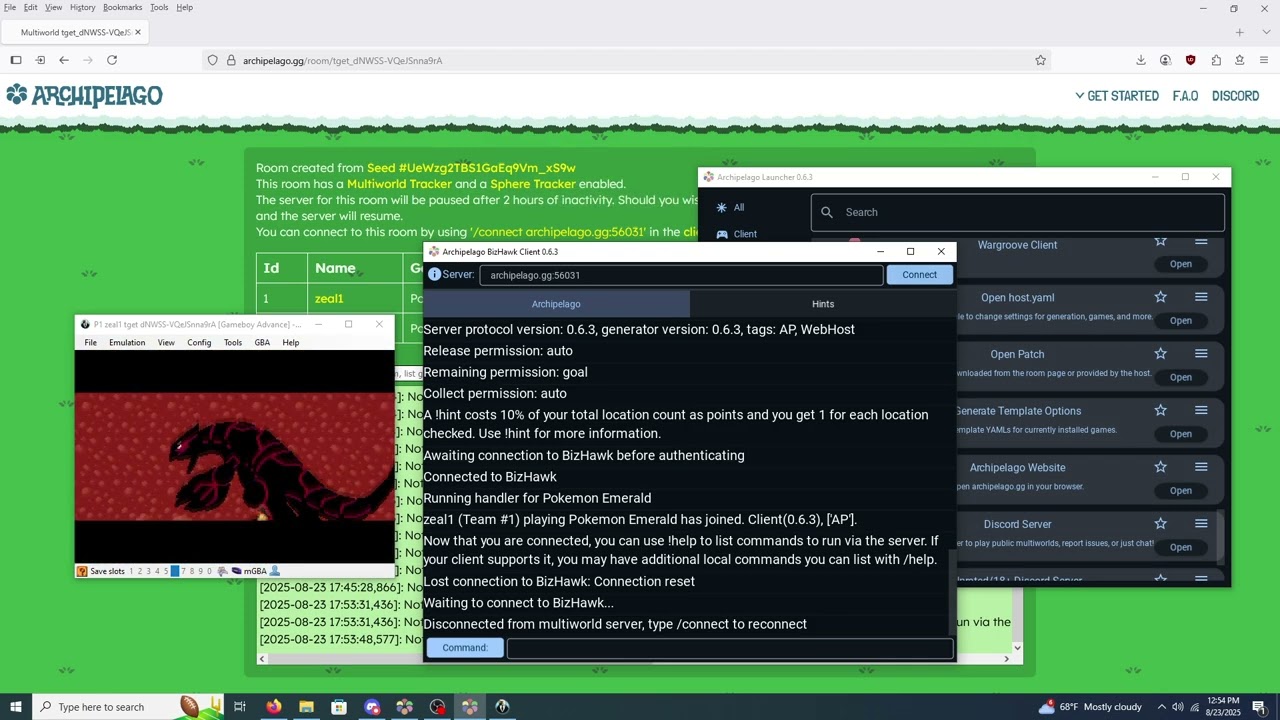Viewport: 1280px width, 720px height.
Task: Open Firefox extensions puzzle icon
Action: click(1215, 60)
